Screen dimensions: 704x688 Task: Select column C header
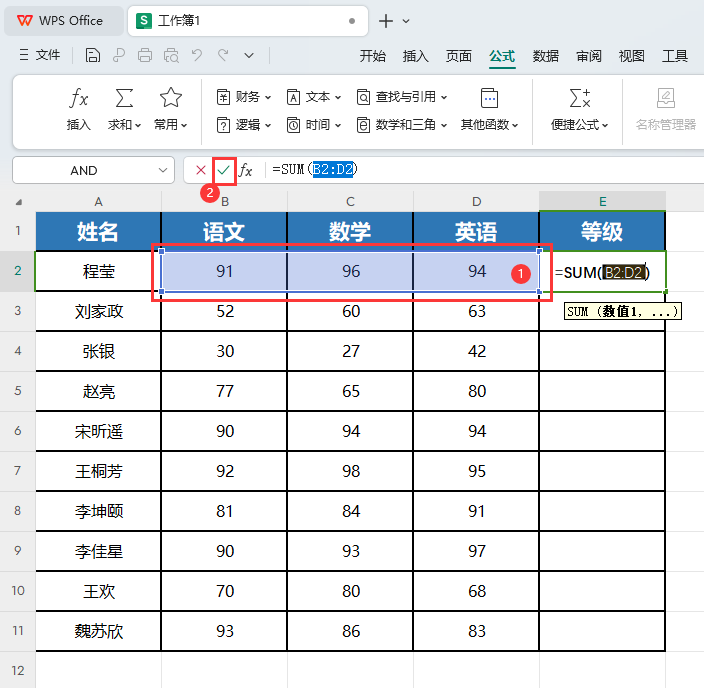coord(350,202)
